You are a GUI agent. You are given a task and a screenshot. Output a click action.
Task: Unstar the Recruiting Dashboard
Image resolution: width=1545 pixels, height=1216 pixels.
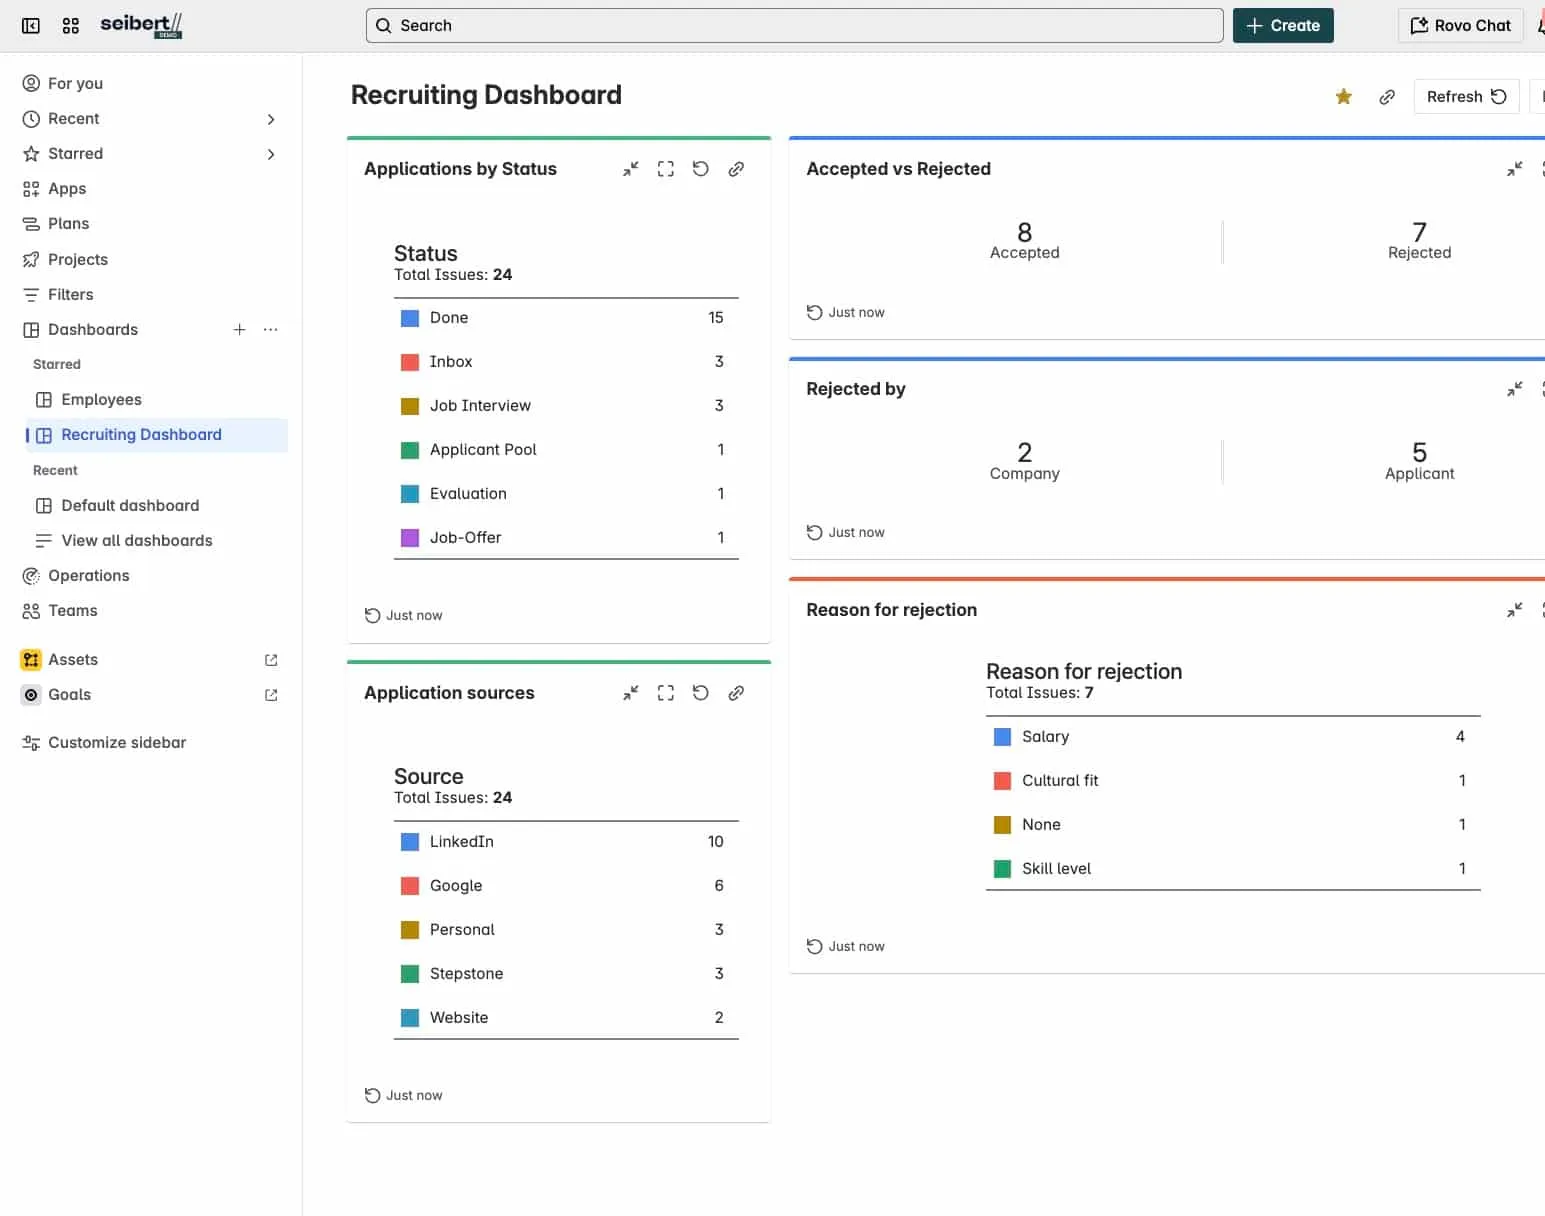coord(1343,97)
